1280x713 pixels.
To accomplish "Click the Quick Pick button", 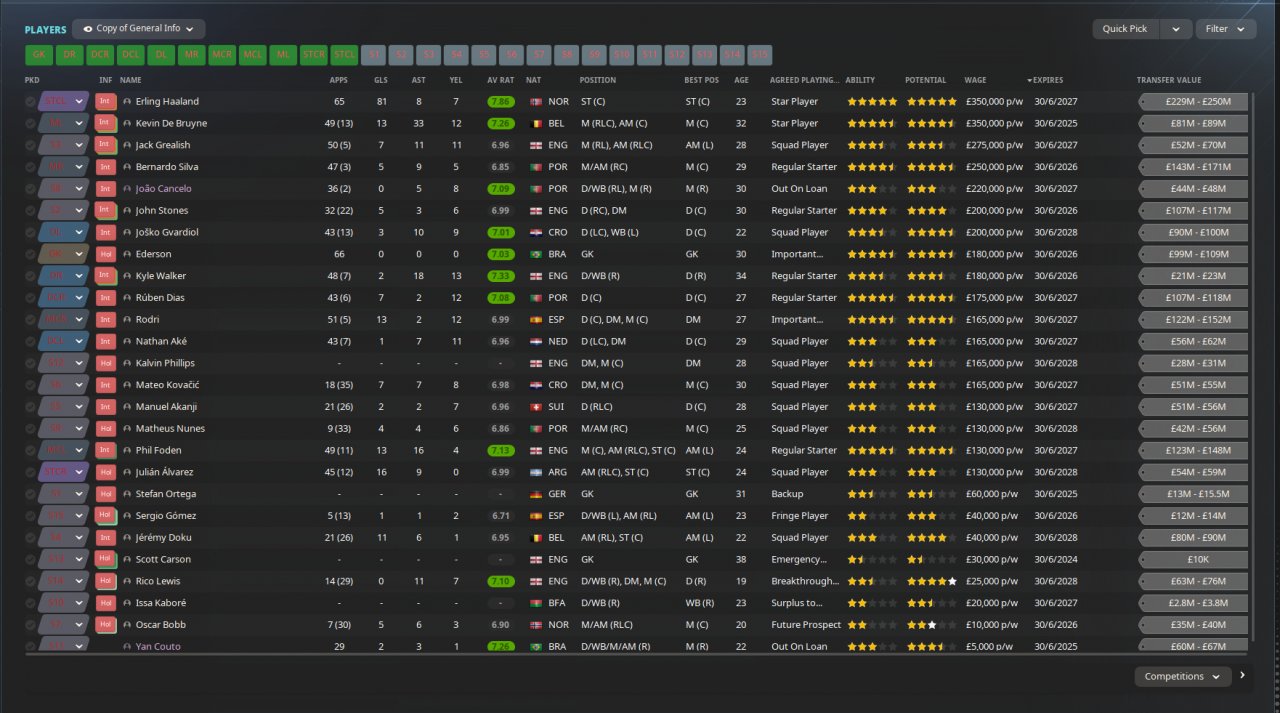I will [x=1125, y=29].
